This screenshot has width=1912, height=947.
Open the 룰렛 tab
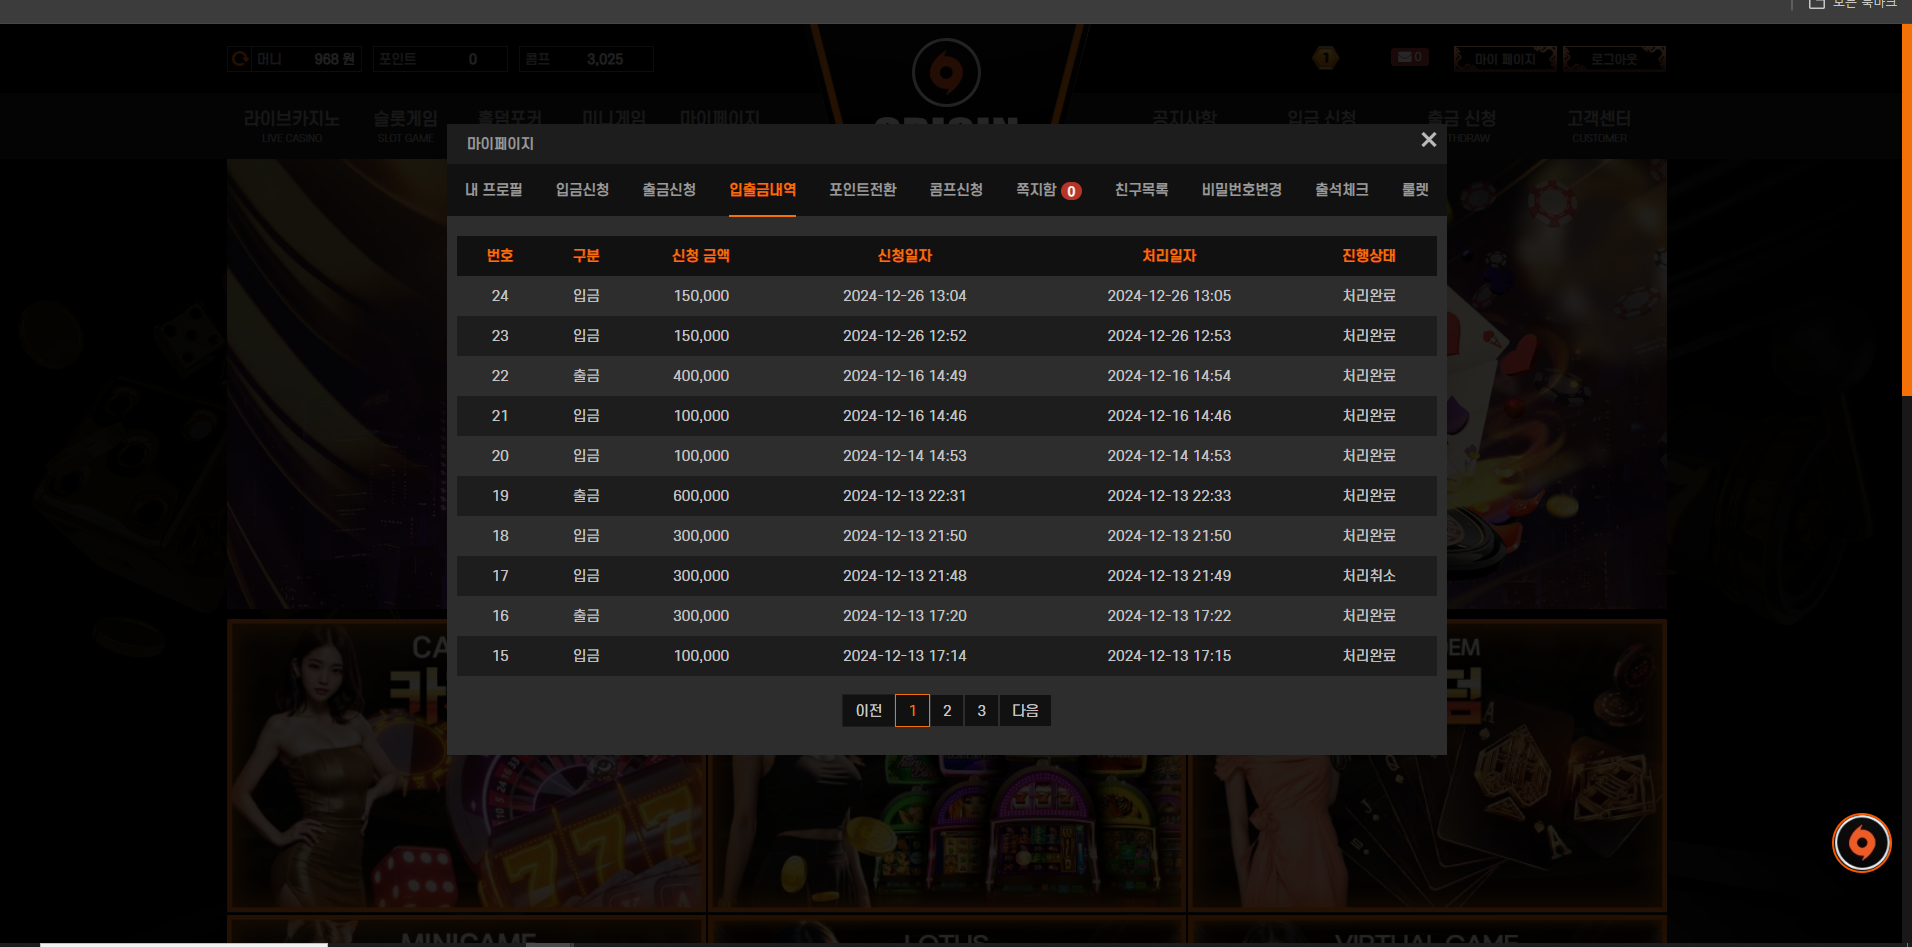pyautogui.click(x=1415, y=189)
